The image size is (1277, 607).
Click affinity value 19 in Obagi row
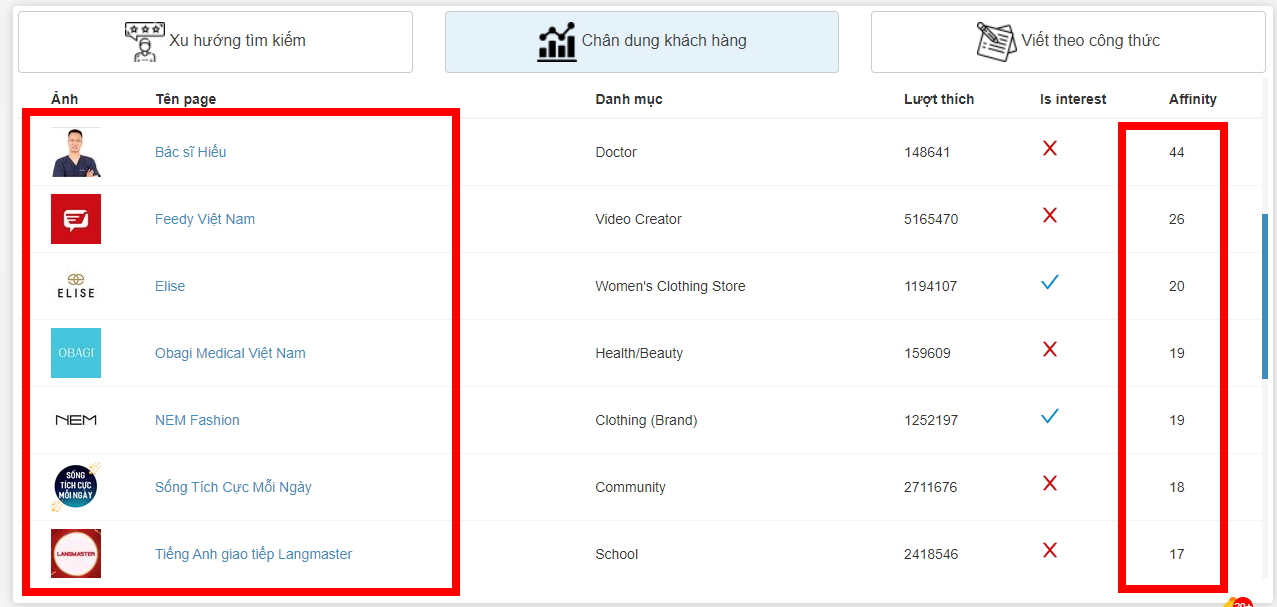[x=1177, y=353]
